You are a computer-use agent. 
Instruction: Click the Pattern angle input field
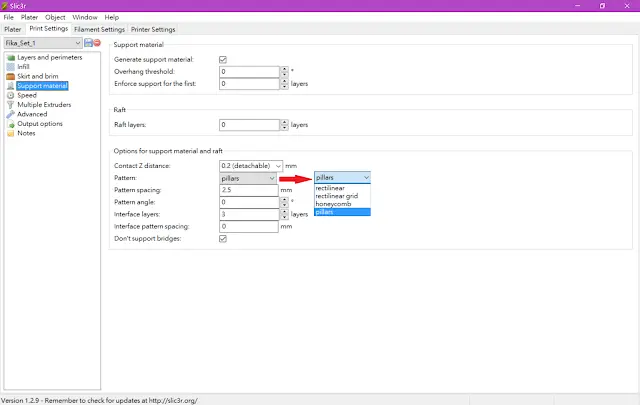(249, 202)
